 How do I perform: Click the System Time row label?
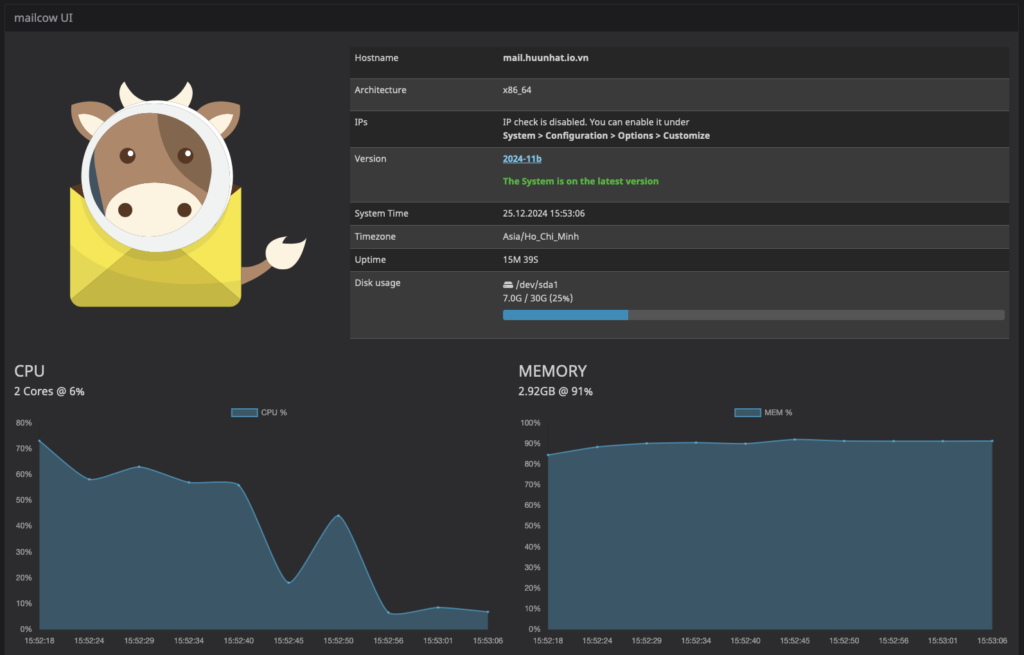381,213
